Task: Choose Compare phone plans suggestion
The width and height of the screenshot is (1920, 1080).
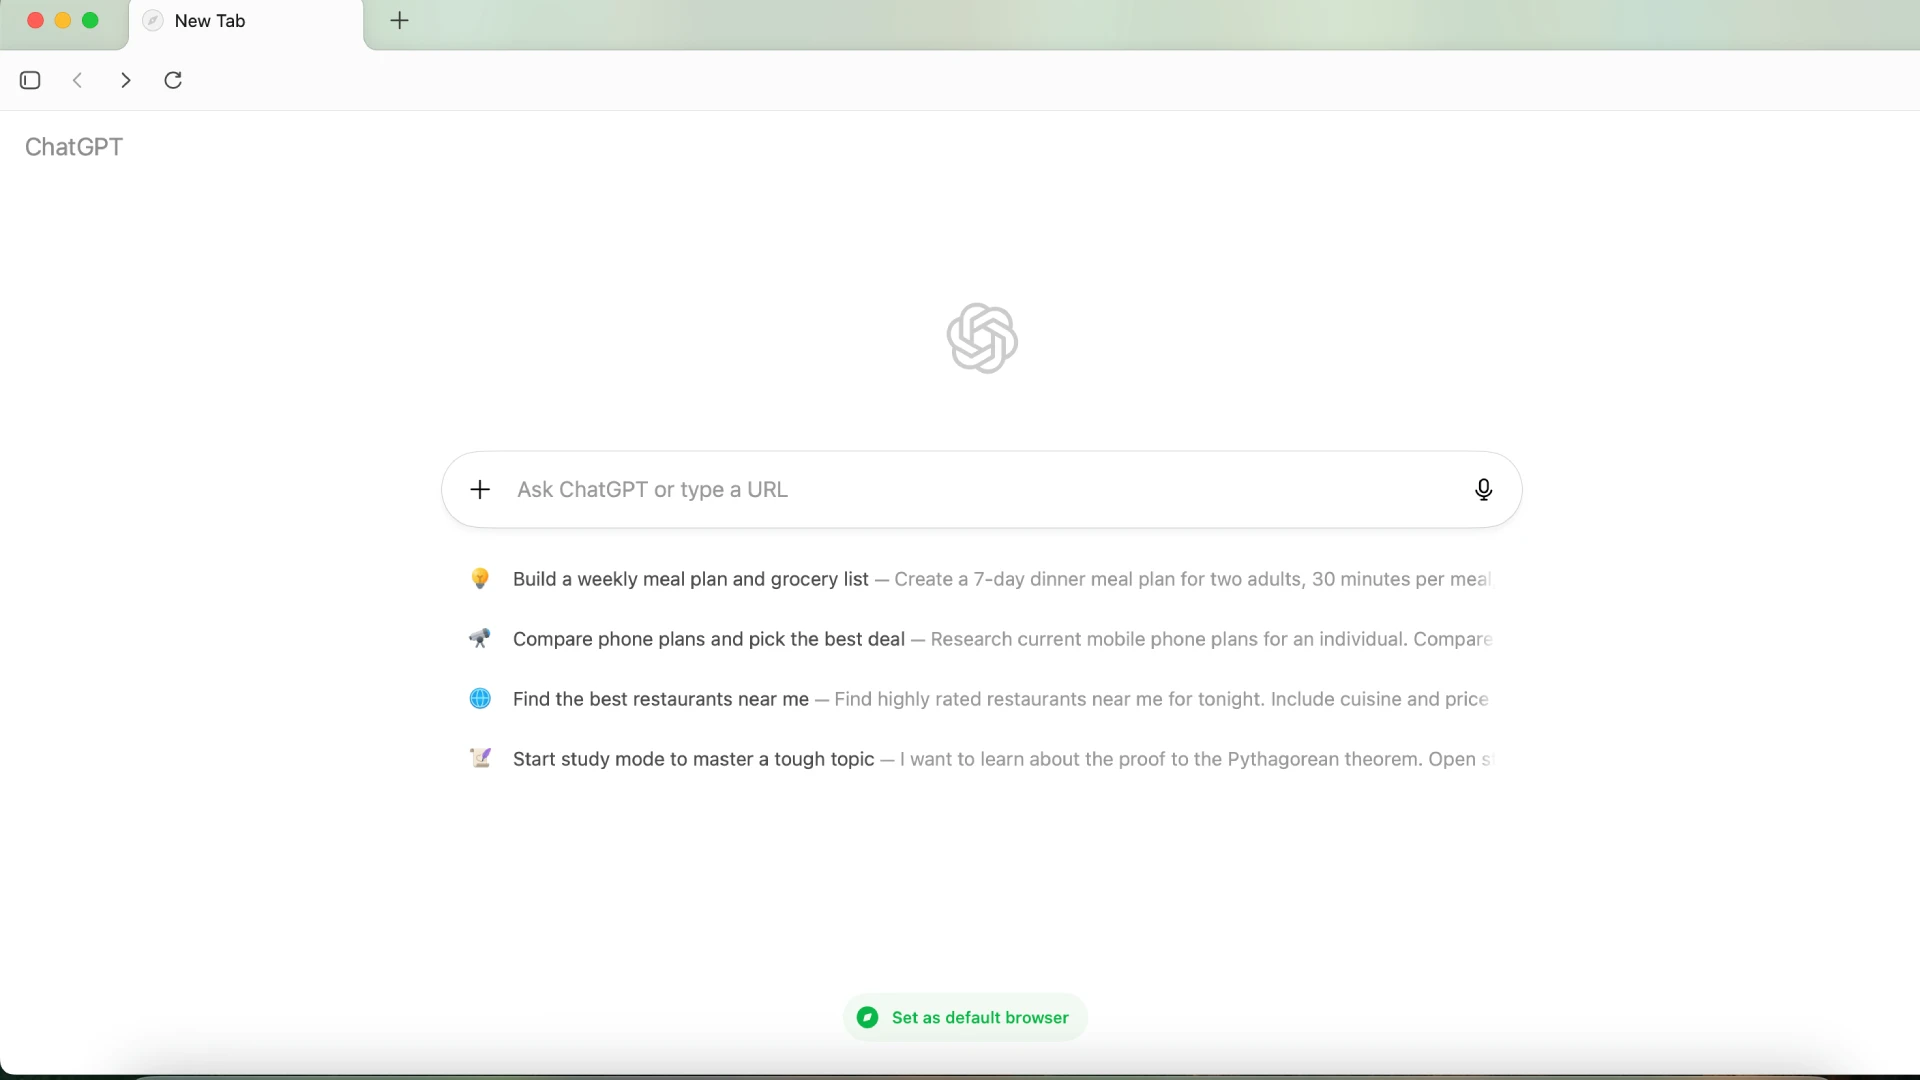Action: 980,639
